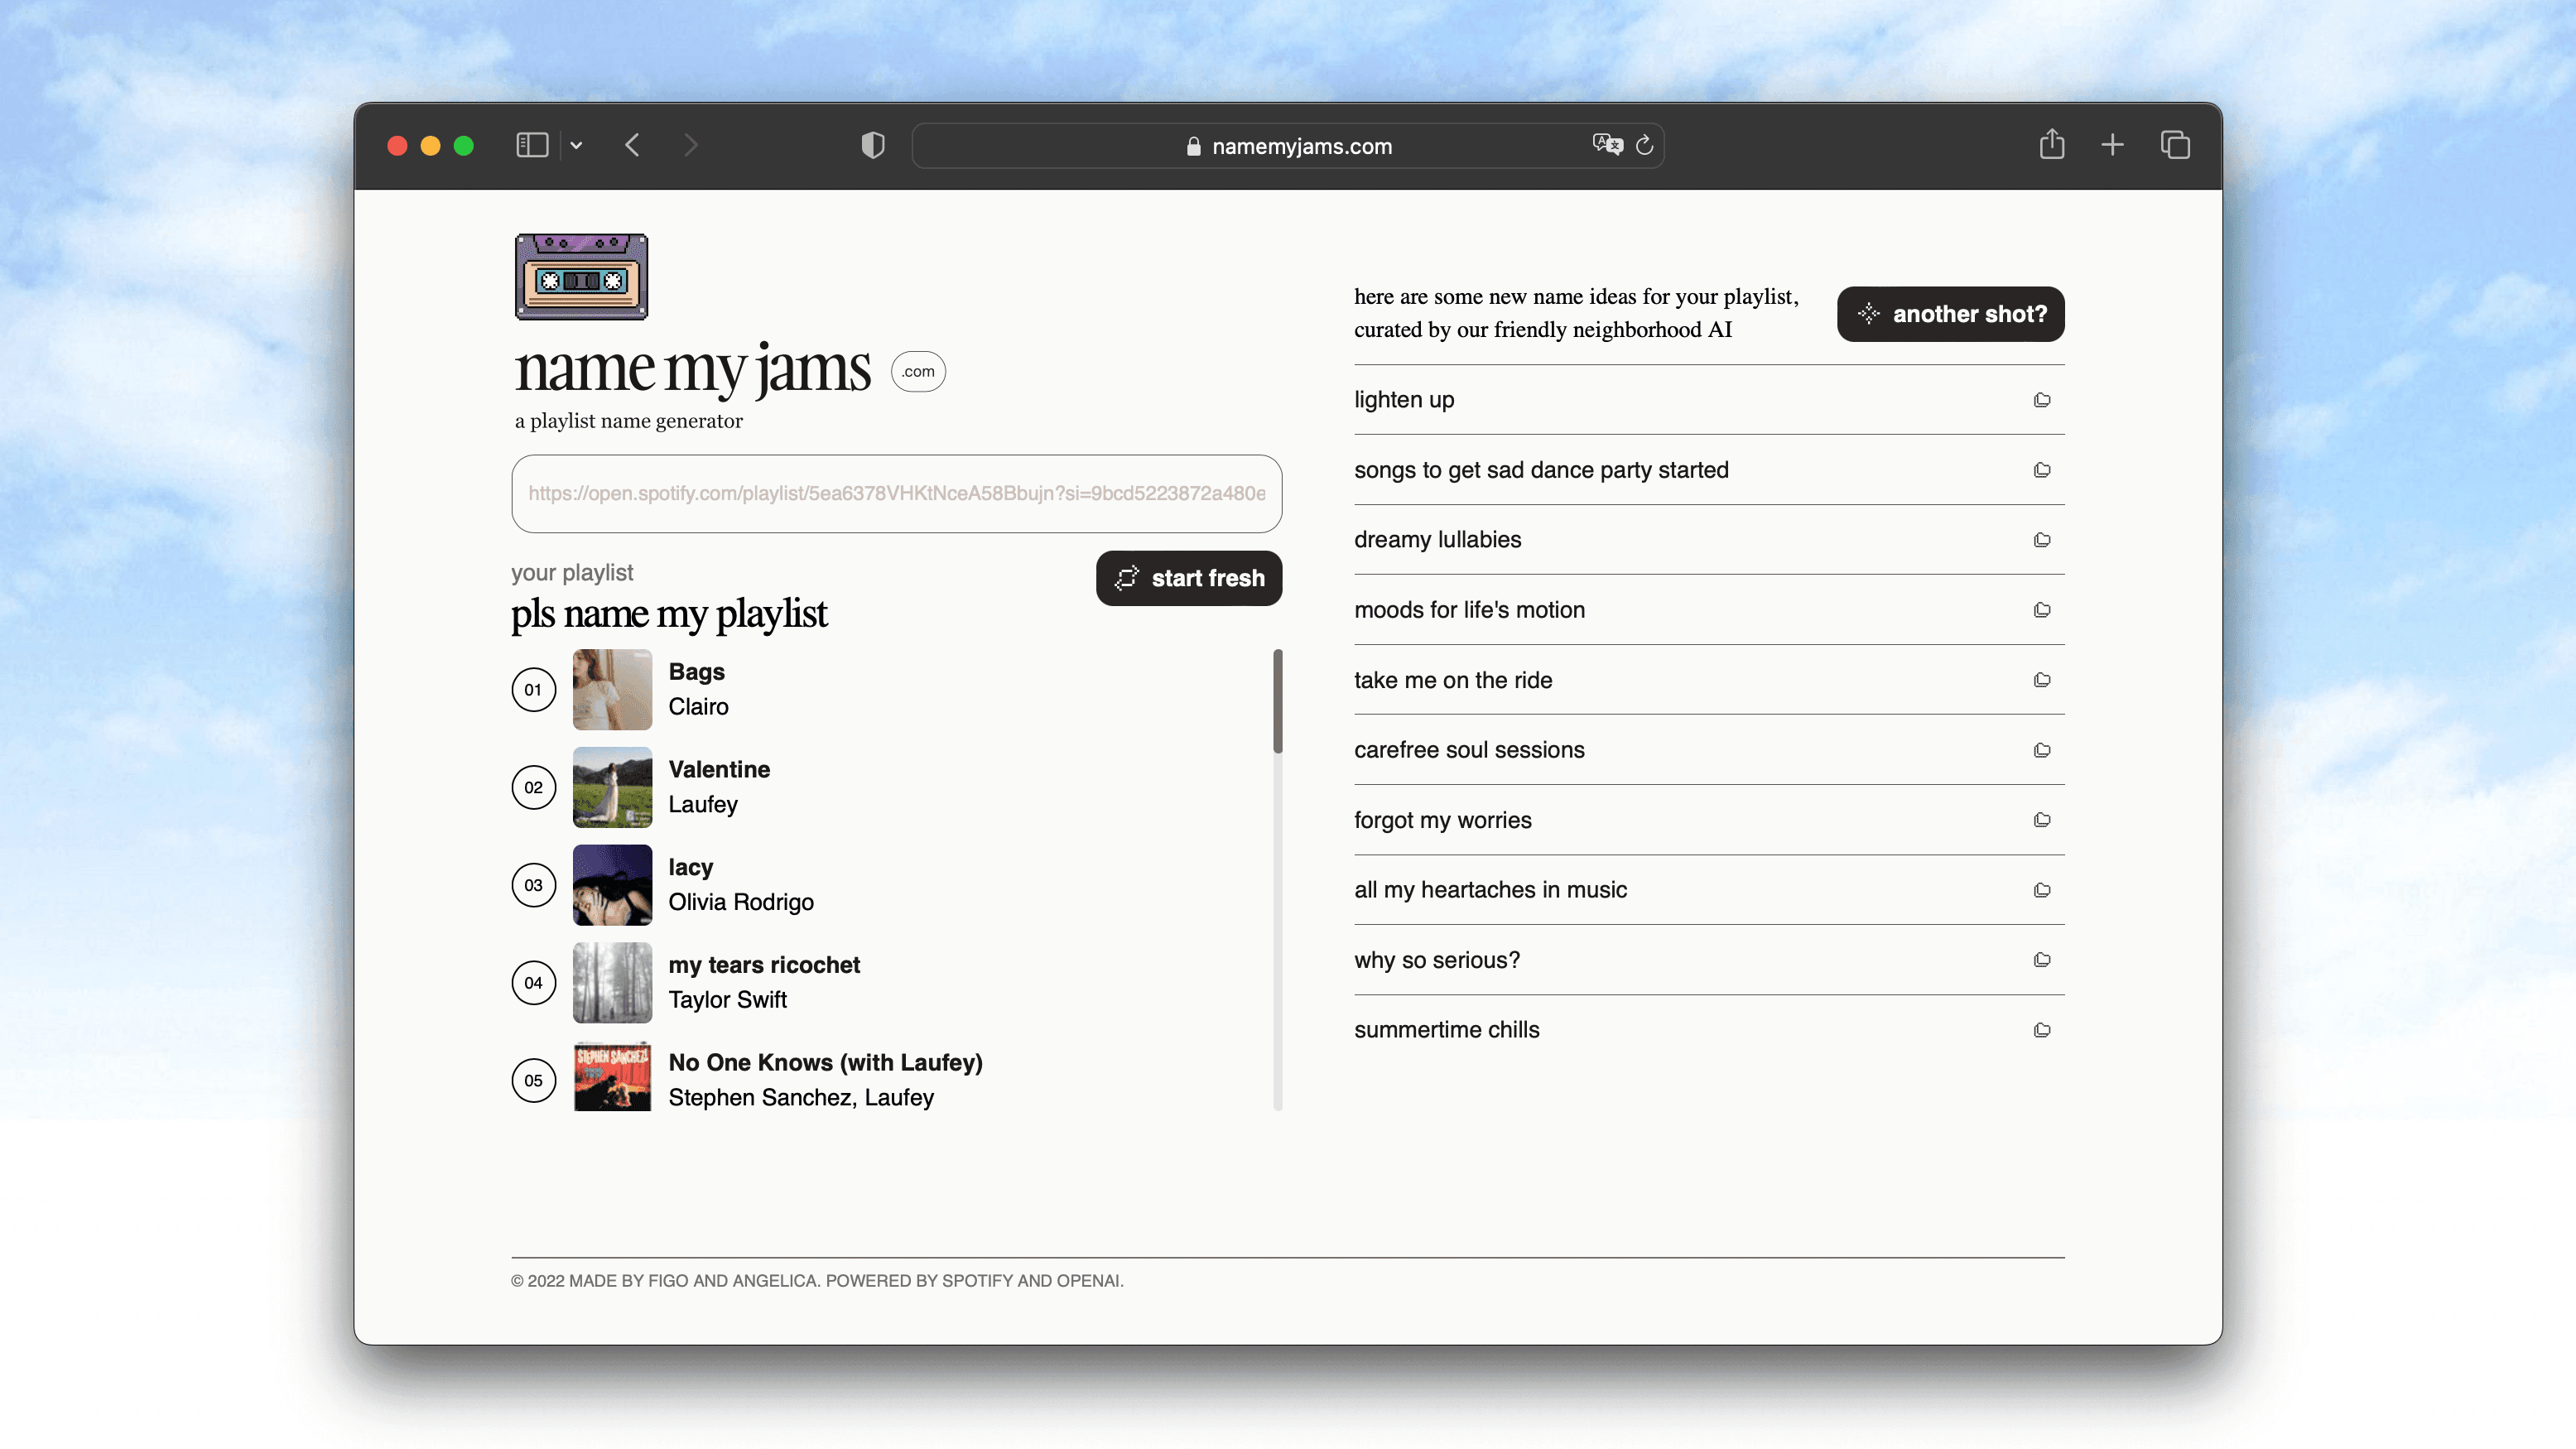Viewport: 2576px width, 1449px height.
Task: Click the 'start fresh' button
Action: point(1187,577)
